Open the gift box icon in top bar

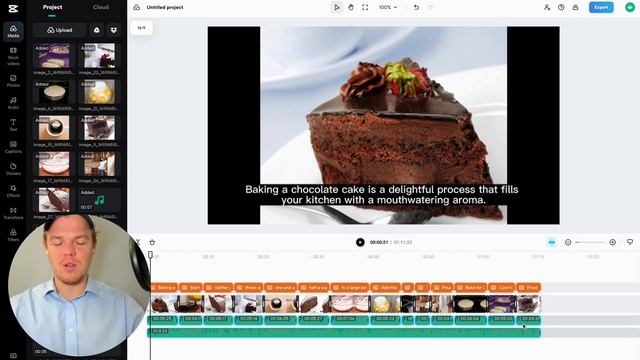576,7
